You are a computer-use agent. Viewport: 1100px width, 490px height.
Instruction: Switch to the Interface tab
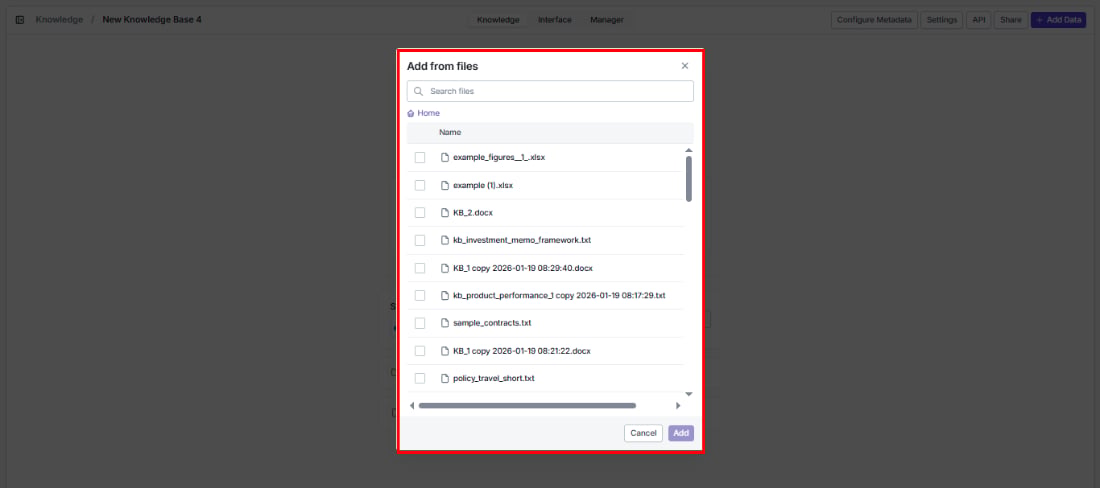[x=555, y=20]
